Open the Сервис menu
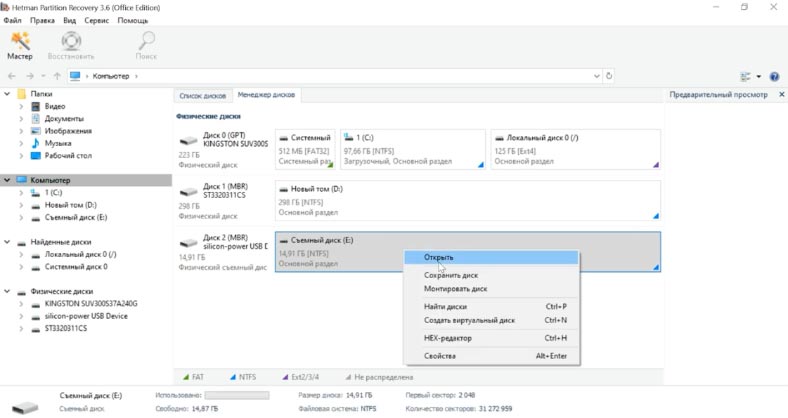Screen dimensions: 788x418 tap(96, 21)
